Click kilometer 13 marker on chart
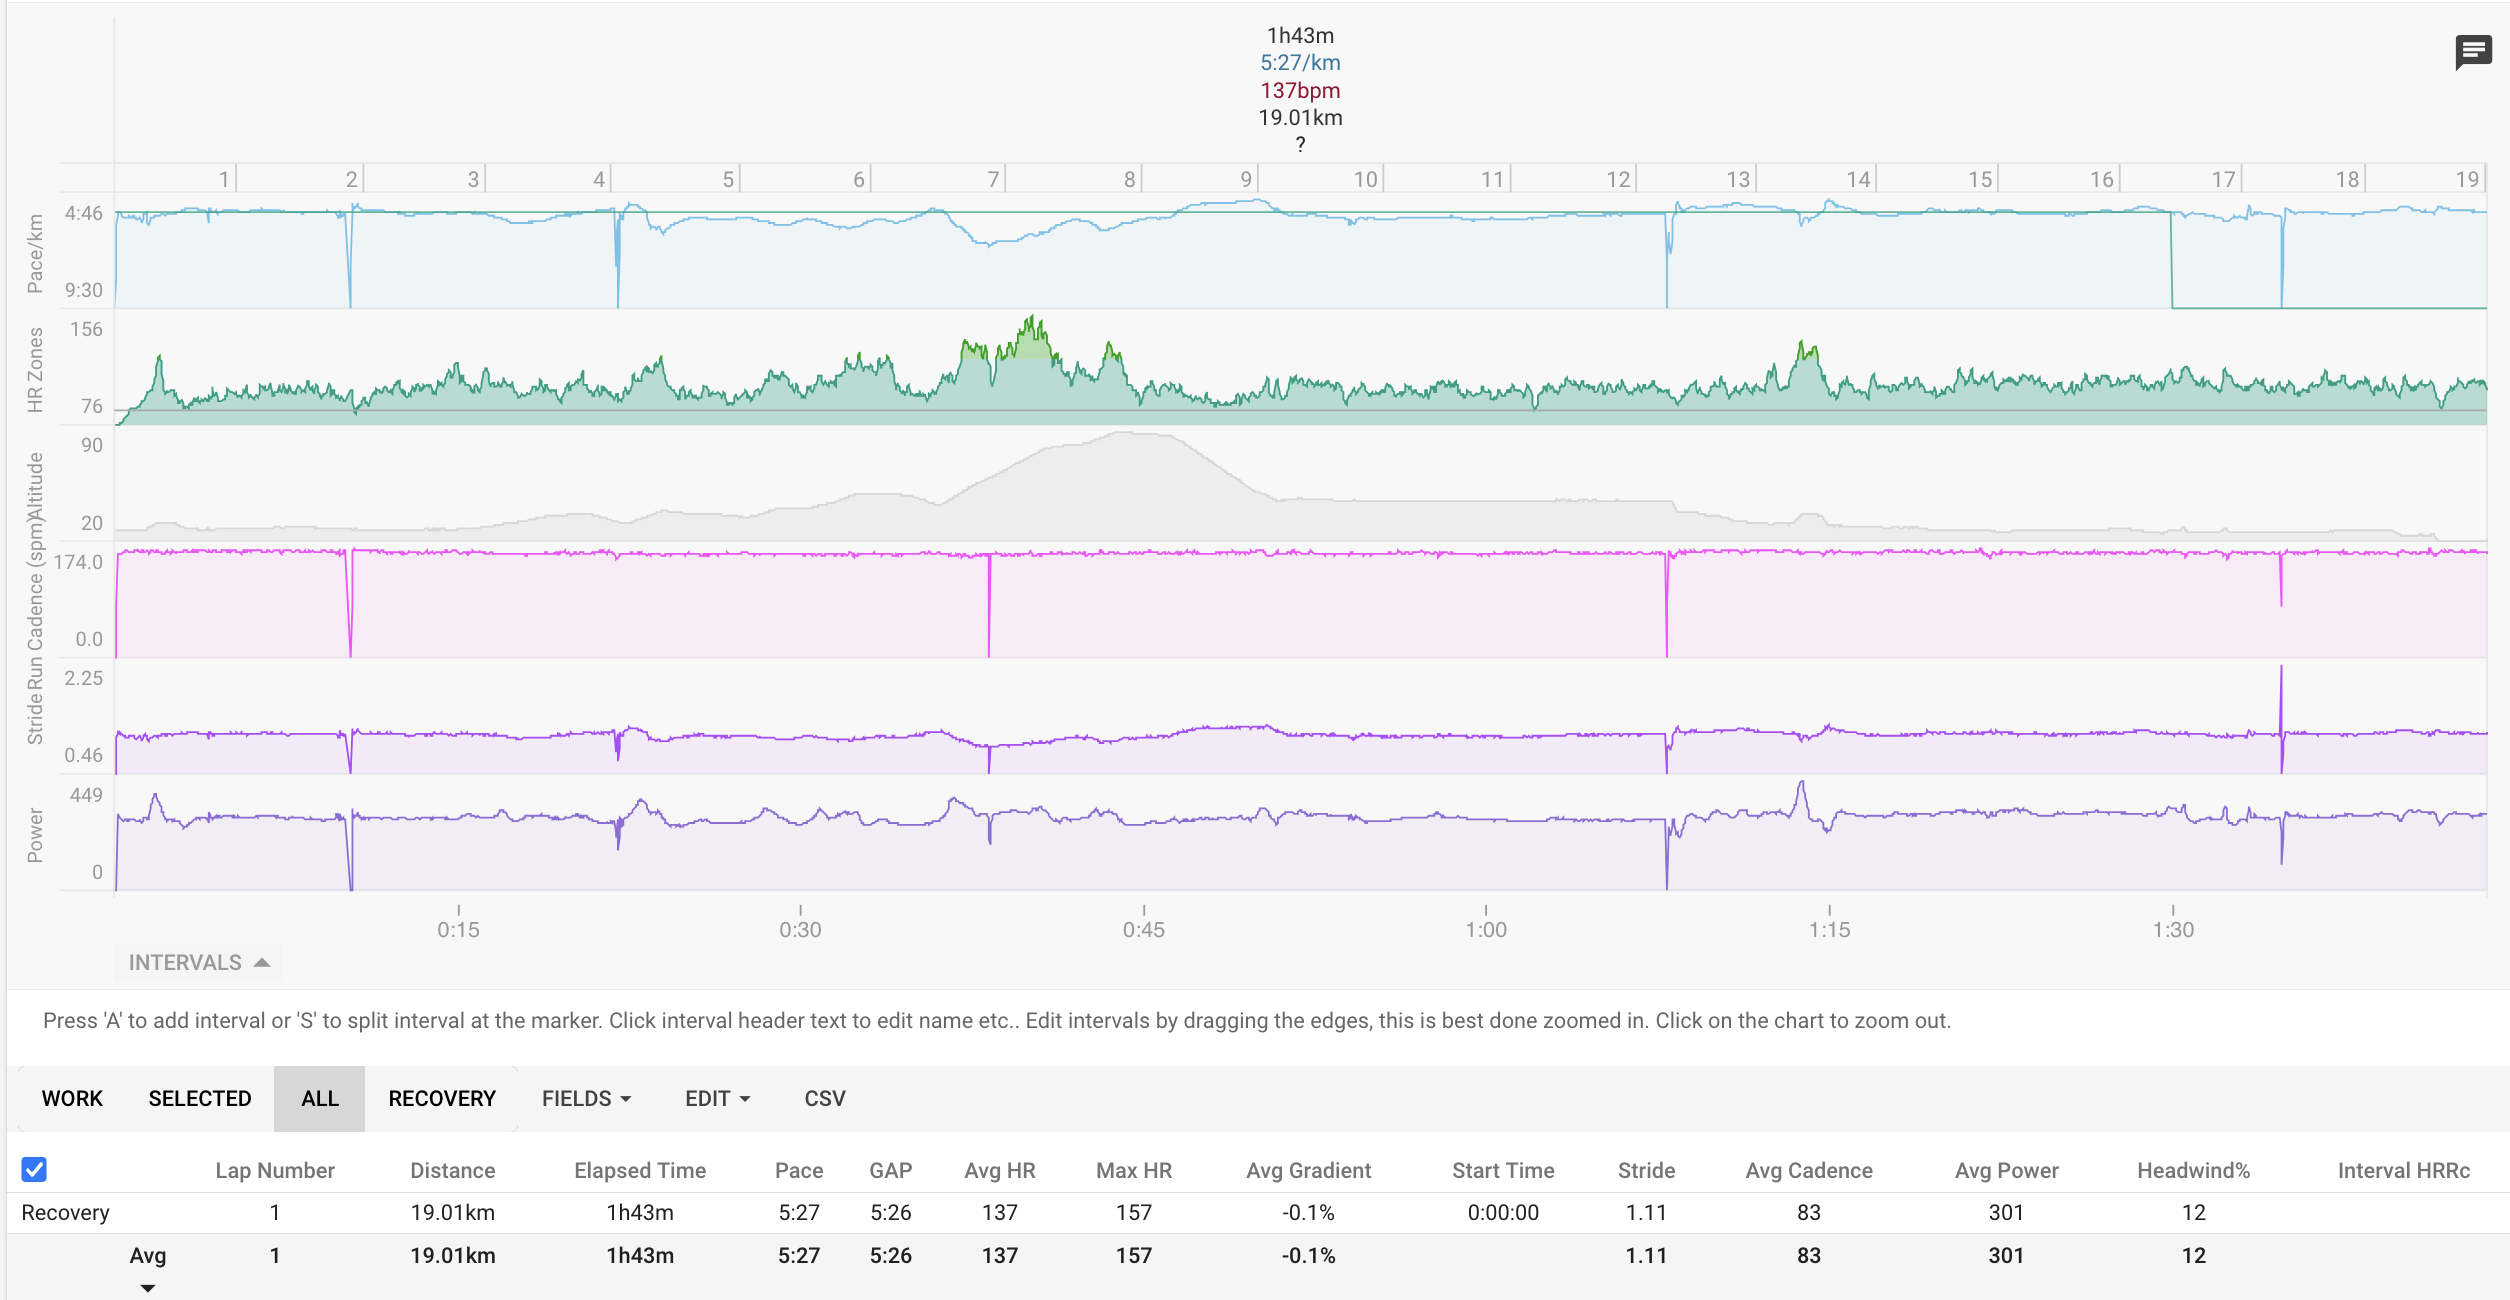This screenshot has height=1300, width=2510. 1738,179
